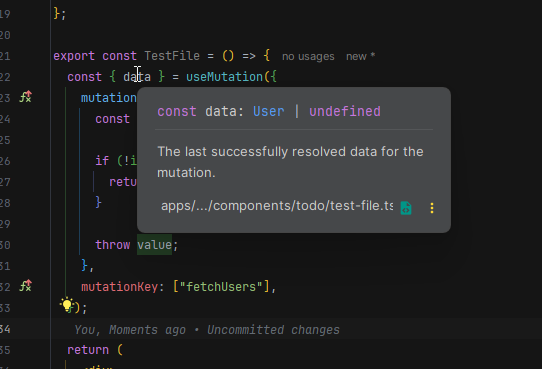The image size is (542, 369).
Task: Open the yellow lightbulb quick-fix icon
Action: coord(67,305)
